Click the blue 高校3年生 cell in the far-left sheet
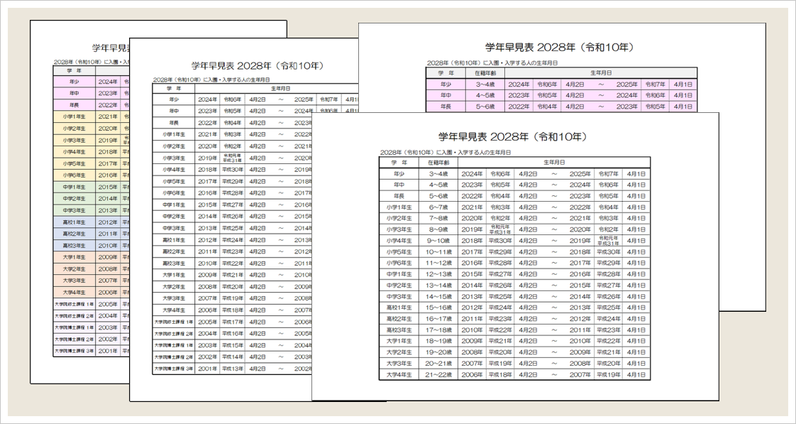Viewport: 796px width, 424px height. coord(74,246)
